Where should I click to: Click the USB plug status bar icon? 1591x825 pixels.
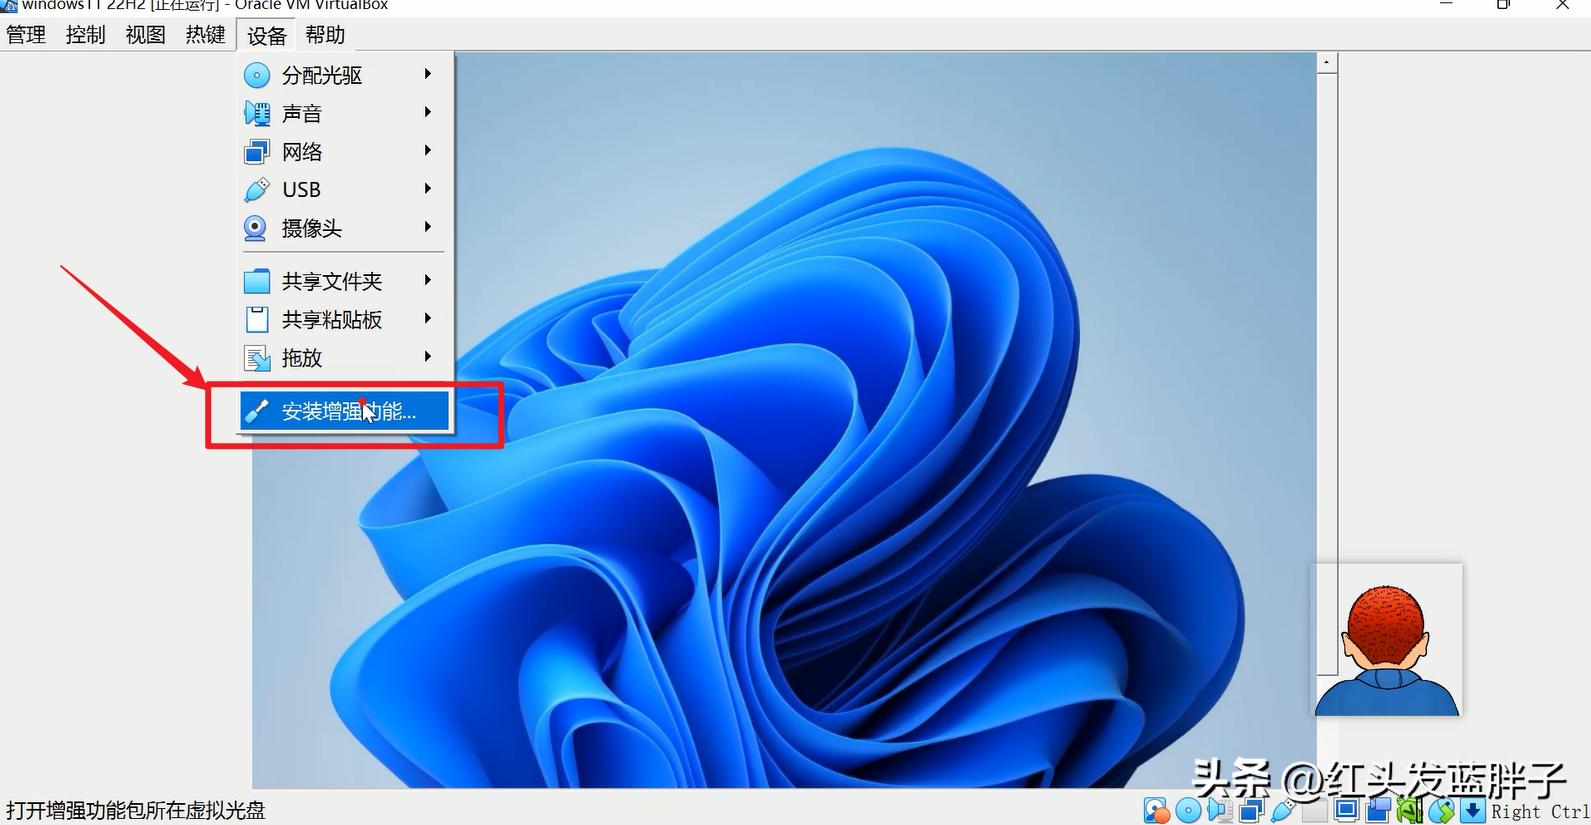(x=1283, y=811)
